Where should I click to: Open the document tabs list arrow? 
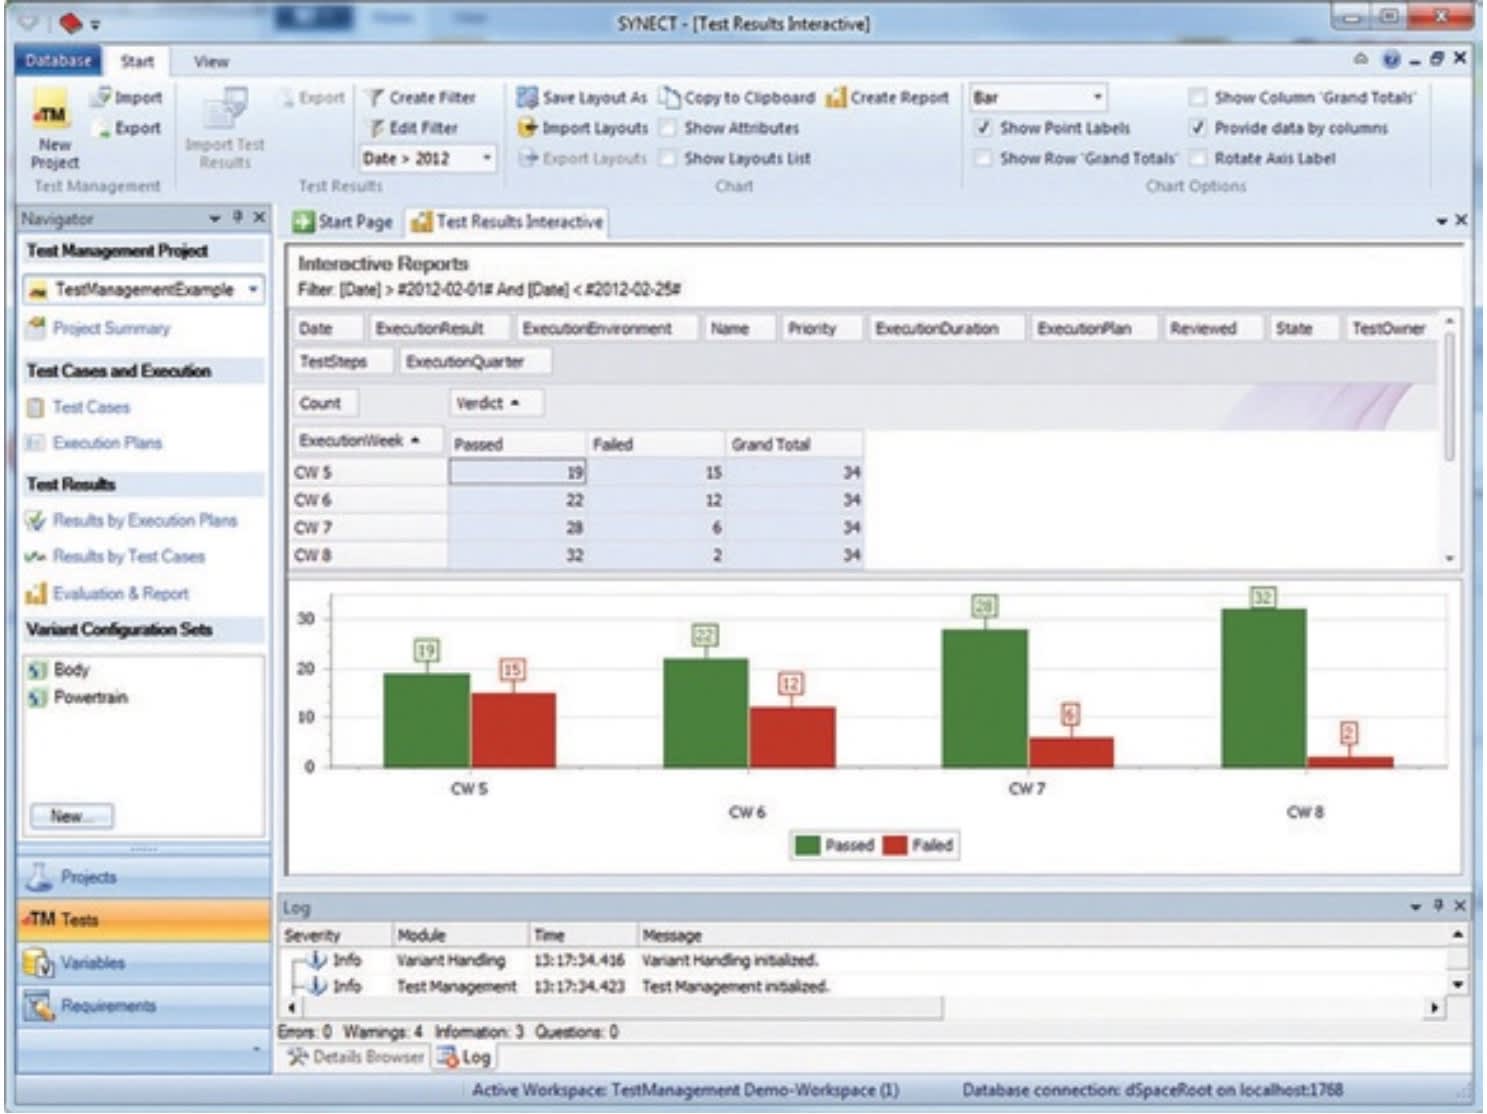[x=1441, y=220]
